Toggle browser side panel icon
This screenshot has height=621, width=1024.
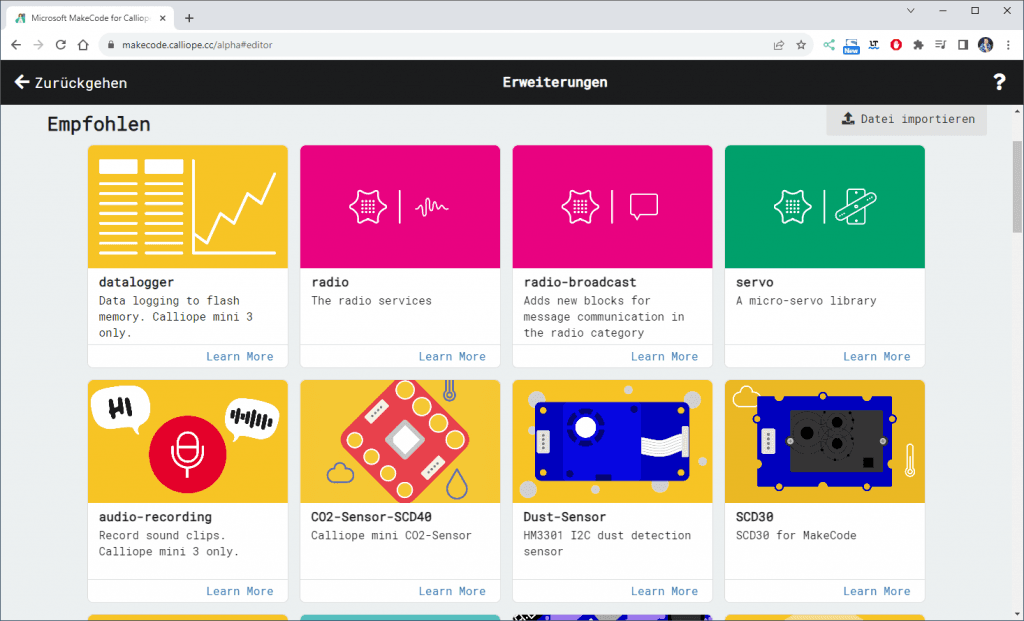[x=963, y=45]
